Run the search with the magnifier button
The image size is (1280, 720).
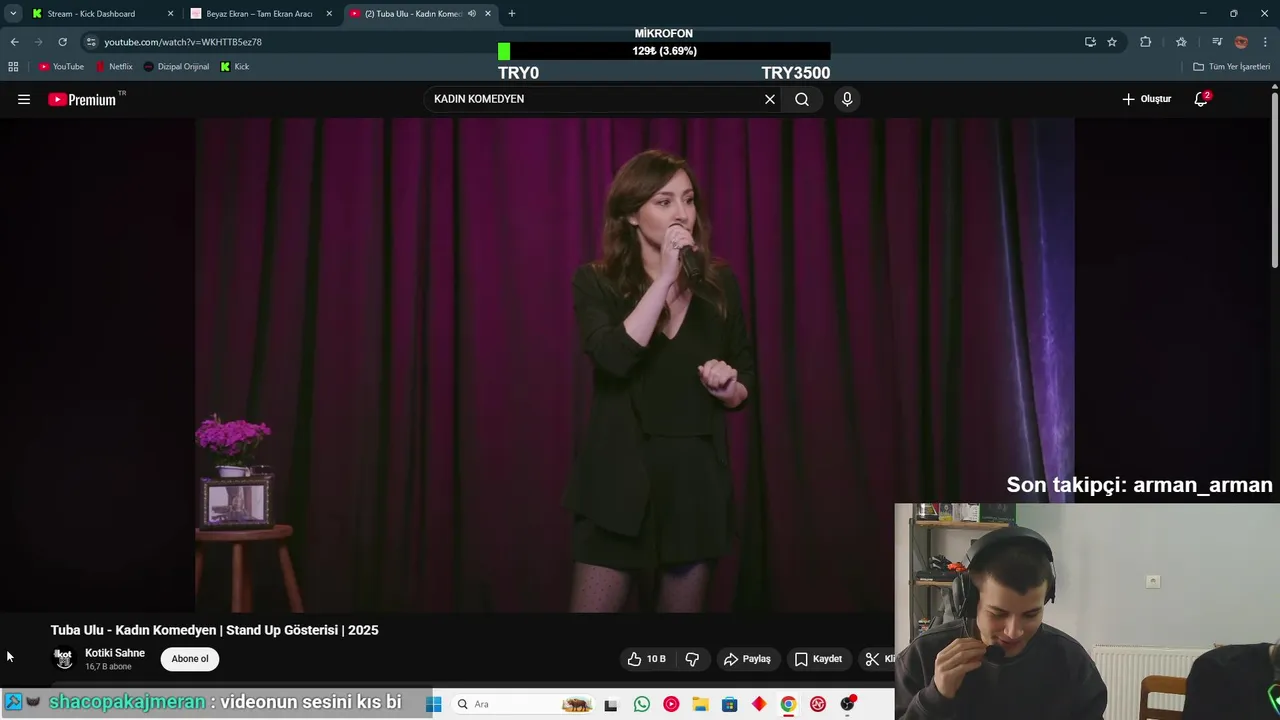[x=802, y=99]
